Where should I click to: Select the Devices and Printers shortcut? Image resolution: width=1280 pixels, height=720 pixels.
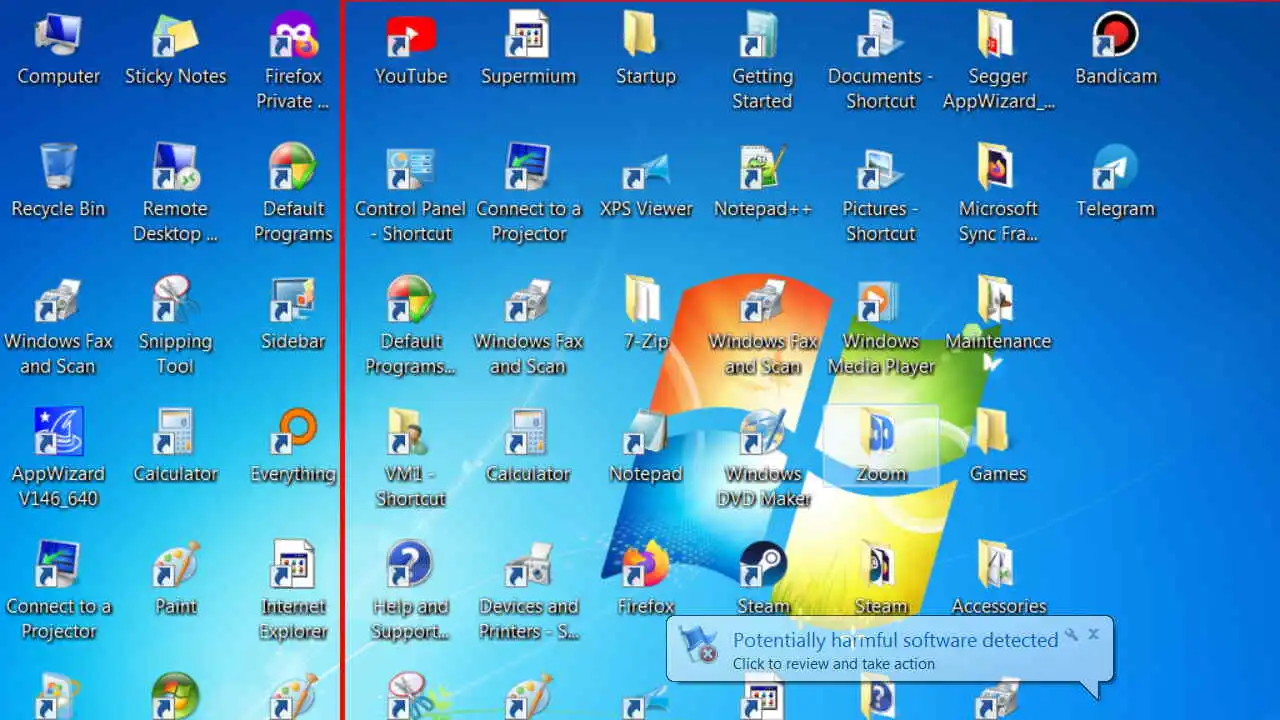pyautogui.click(x=528, y=590)
